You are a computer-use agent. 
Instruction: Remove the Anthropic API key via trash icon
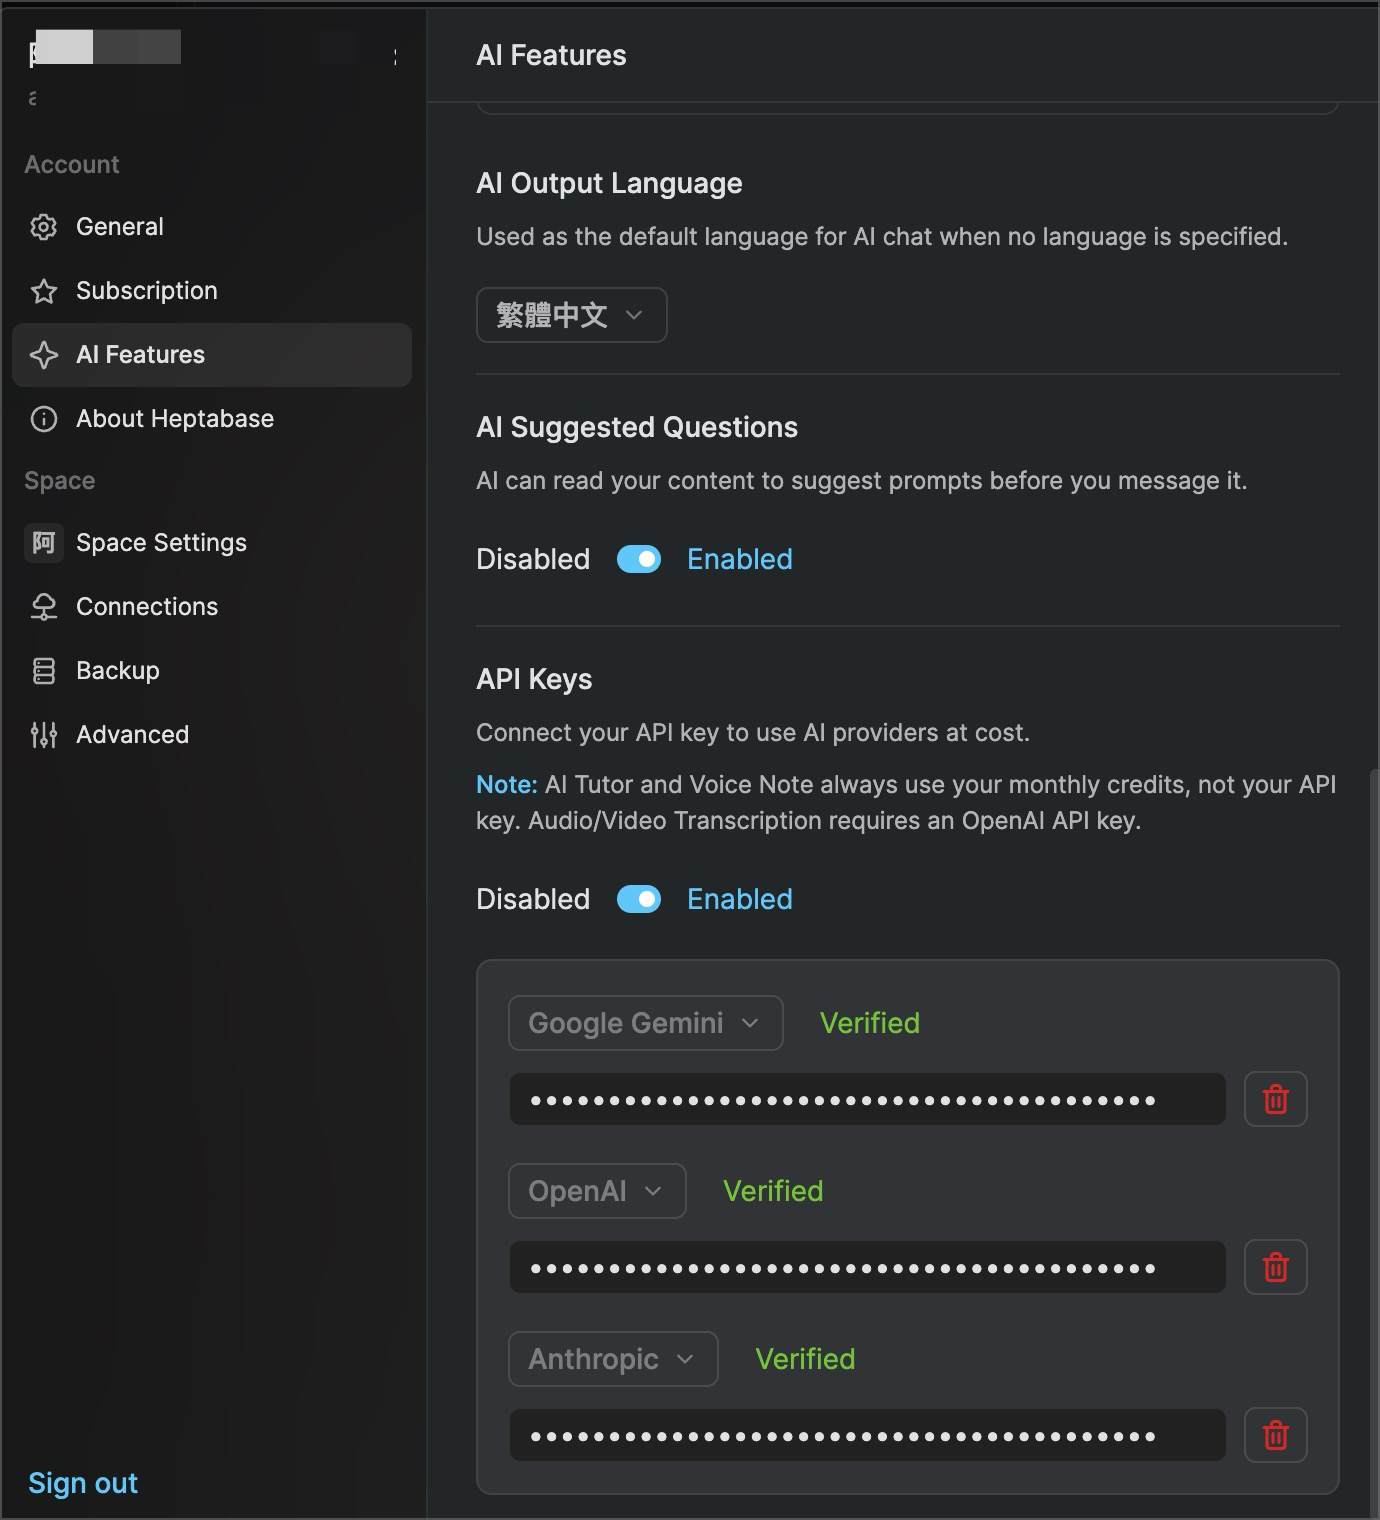pyautogui.click(x=1275, y=1435)
